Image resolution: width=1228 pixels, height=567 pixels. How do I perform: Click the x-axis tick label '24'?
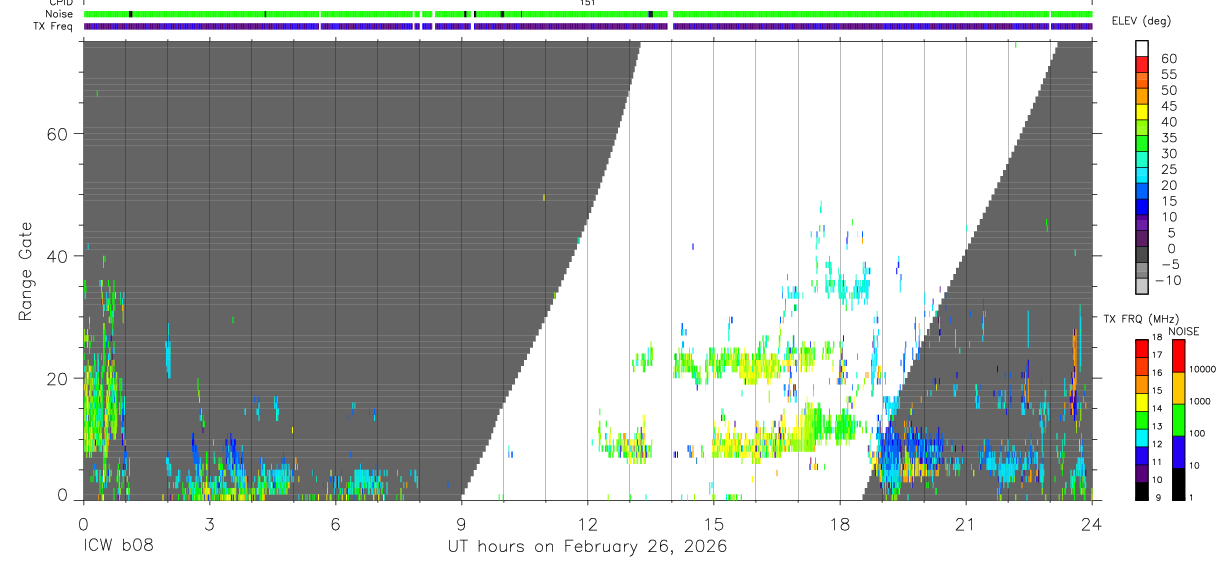tap(1091, 524)
